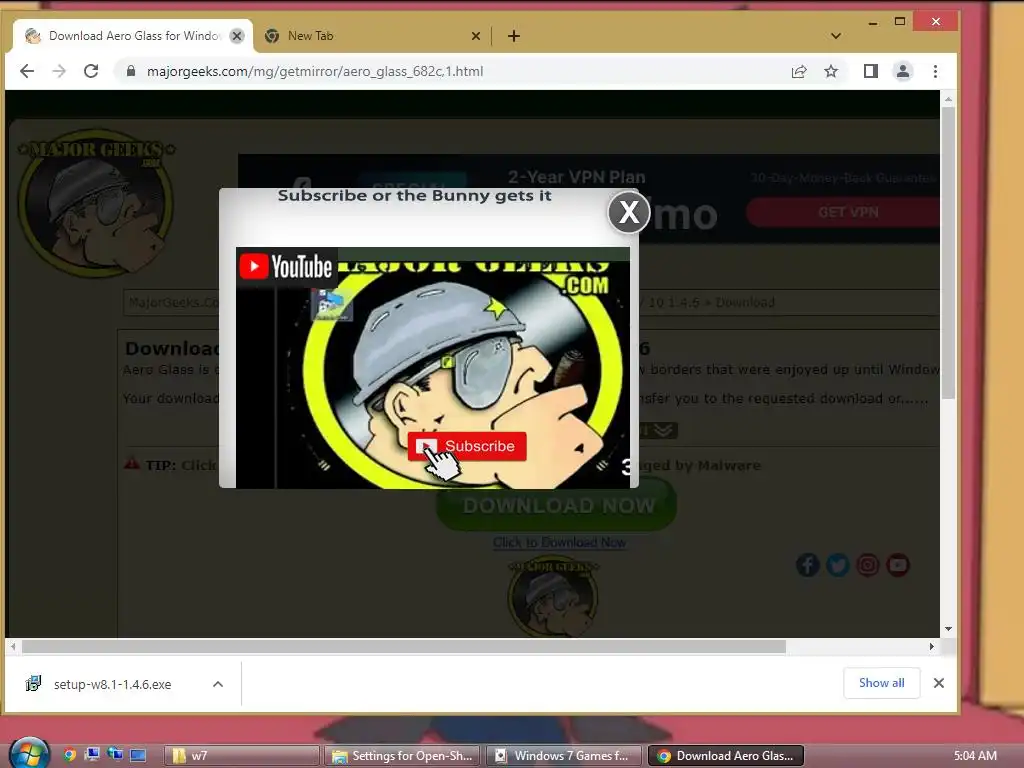Click the address bar URL
Image resolution: width=1024 pixels, height=768 pixels.
[x=315, y=71]
